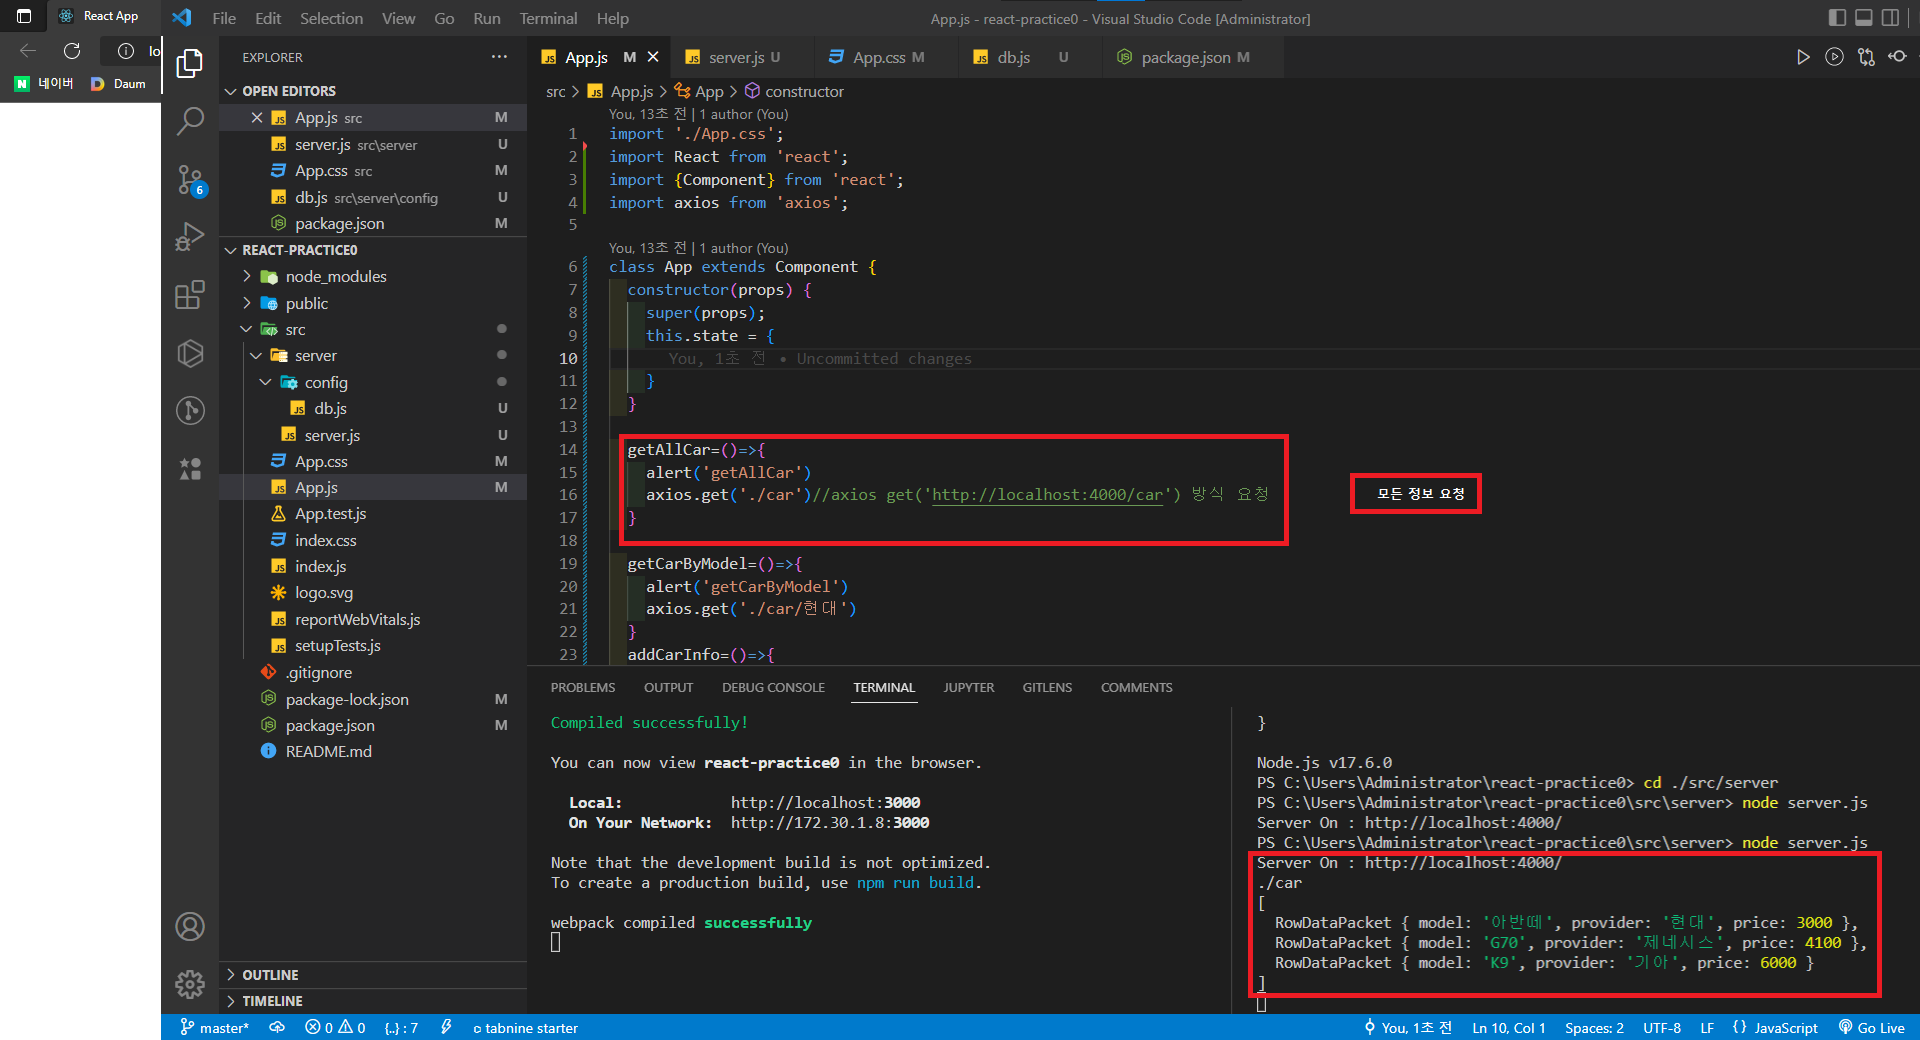Go back in the browser
The width and height of the screenshot is (1920, 1040).
point(28,51)
